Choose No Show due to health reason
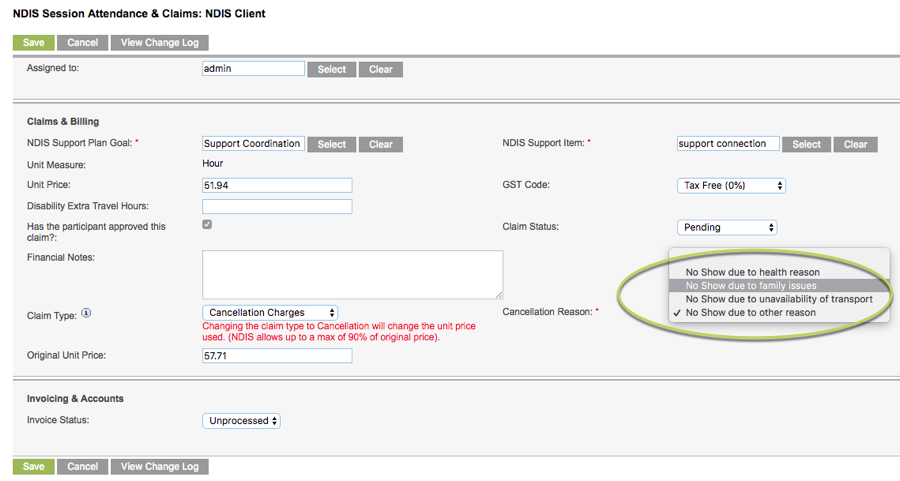Viewport: 900px width, 481px height. 779,272
